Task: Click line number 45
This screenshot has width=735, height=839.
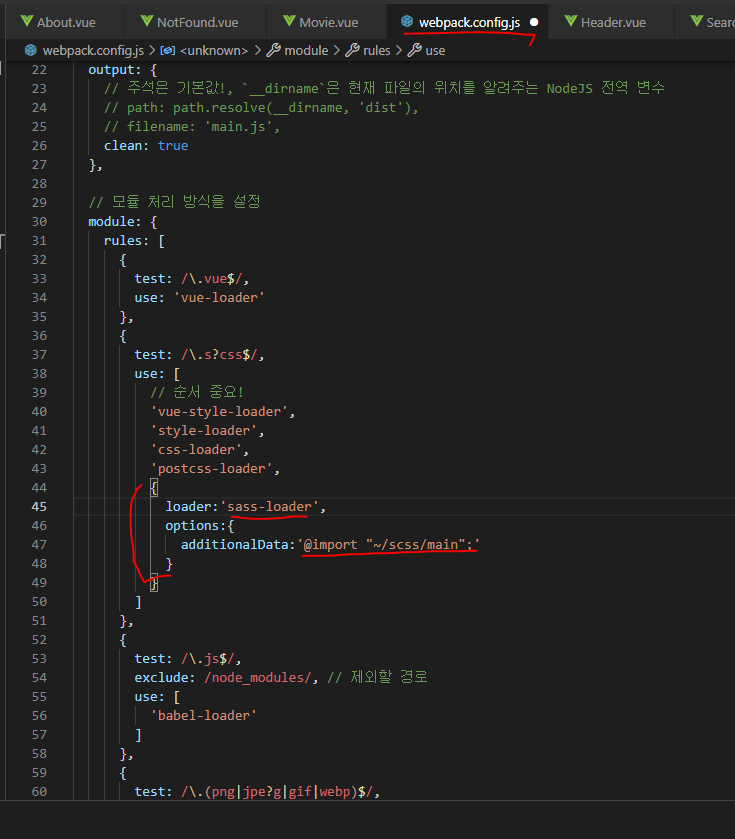Action: (x=39, y=507)
